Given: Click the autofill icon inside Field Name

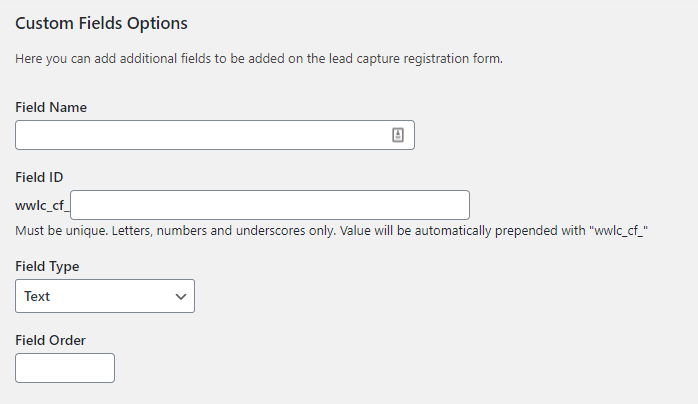Looking at the screenshot, I should [x=397, y=136].
